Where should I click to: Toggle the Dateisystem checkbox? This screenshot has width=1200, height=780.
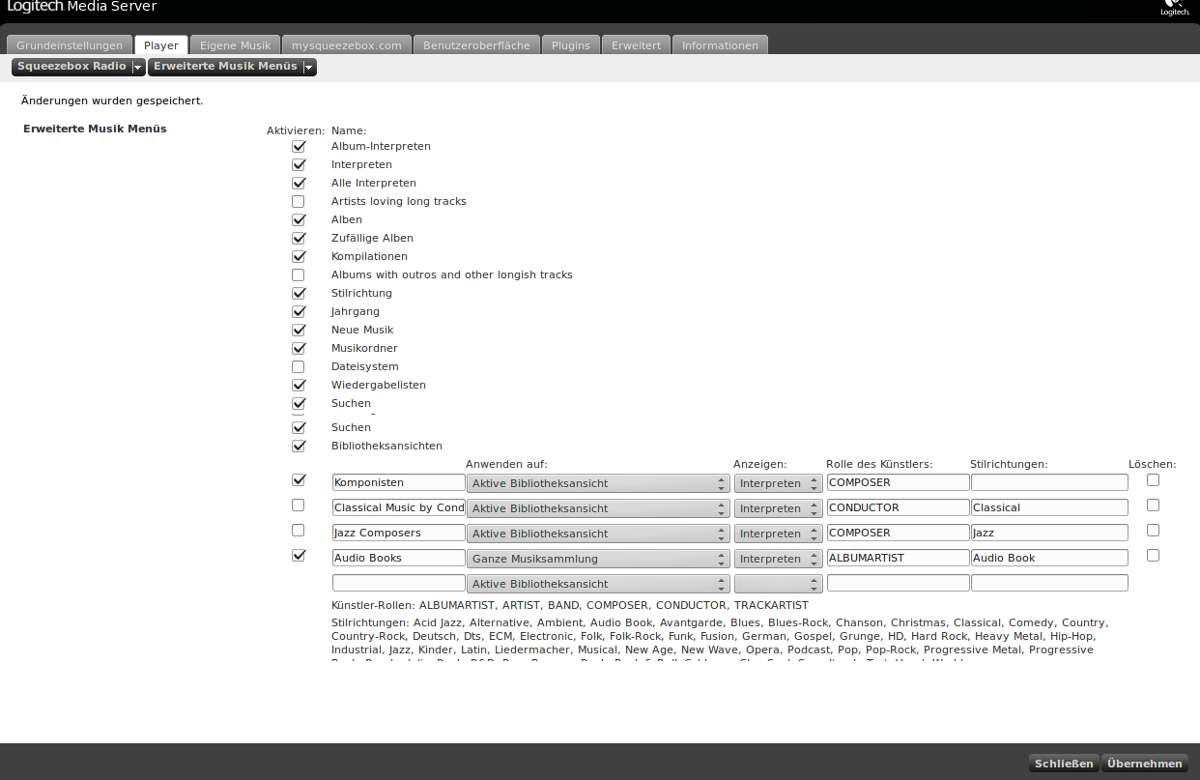click(x=298, y=367)
